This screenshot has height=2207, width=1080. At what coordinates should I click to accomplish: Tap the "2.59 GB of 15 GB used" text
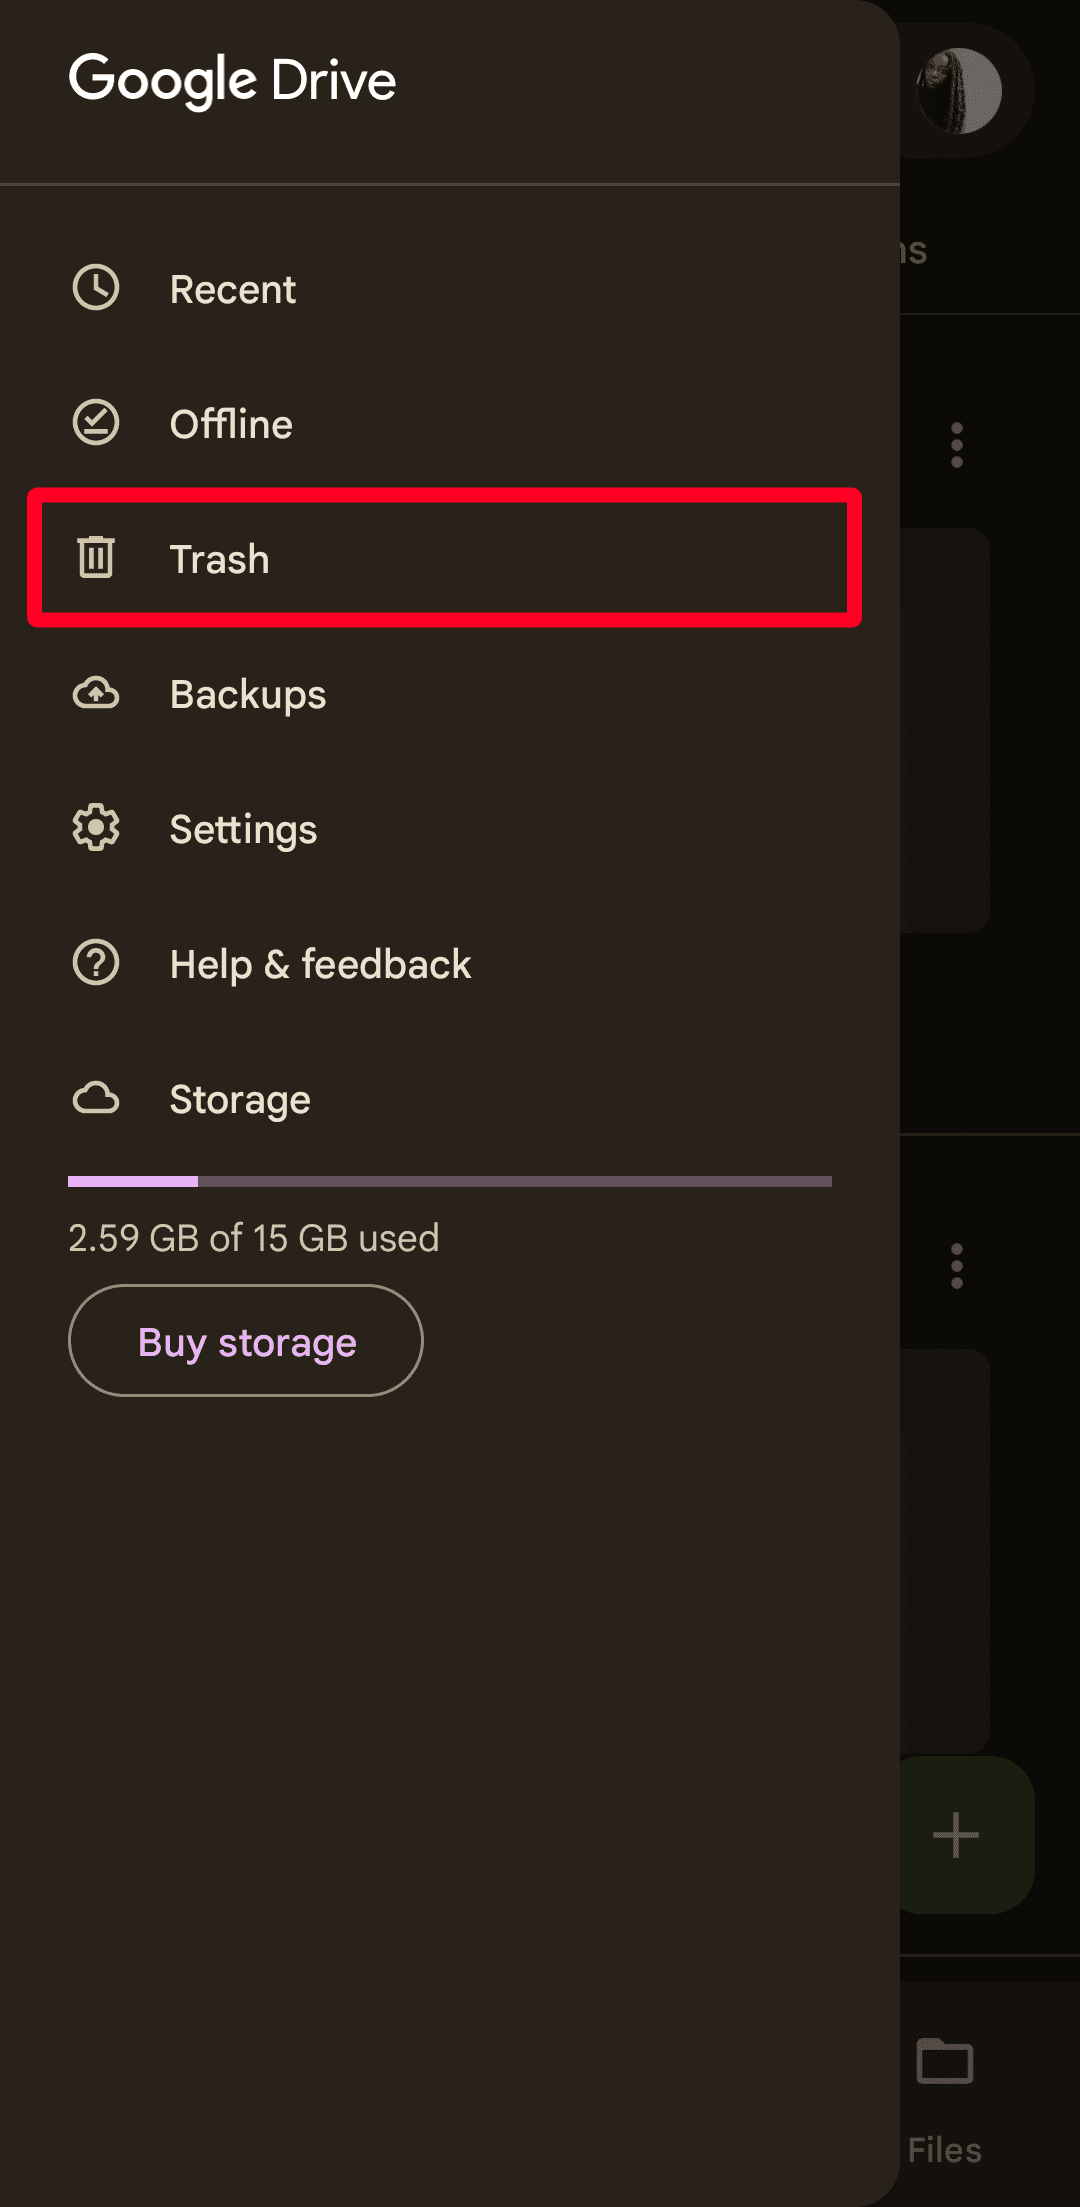(x=254, y=1238)
